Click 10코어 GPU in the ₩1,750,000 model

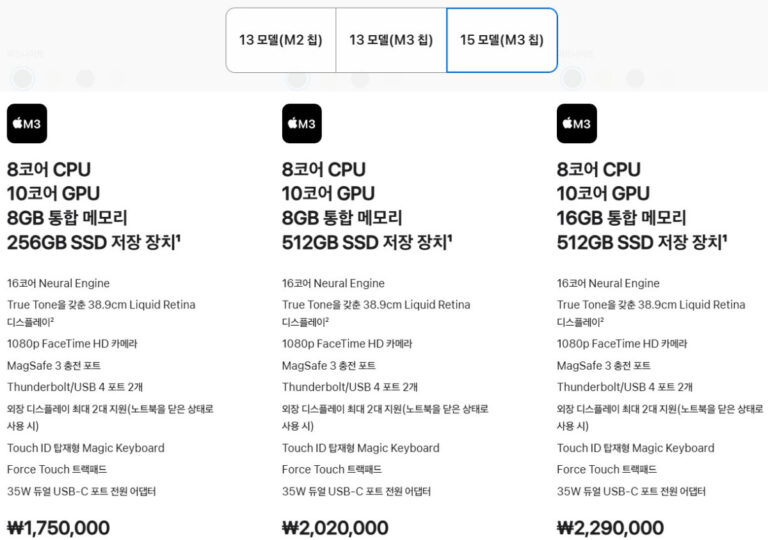click(53, 194)
